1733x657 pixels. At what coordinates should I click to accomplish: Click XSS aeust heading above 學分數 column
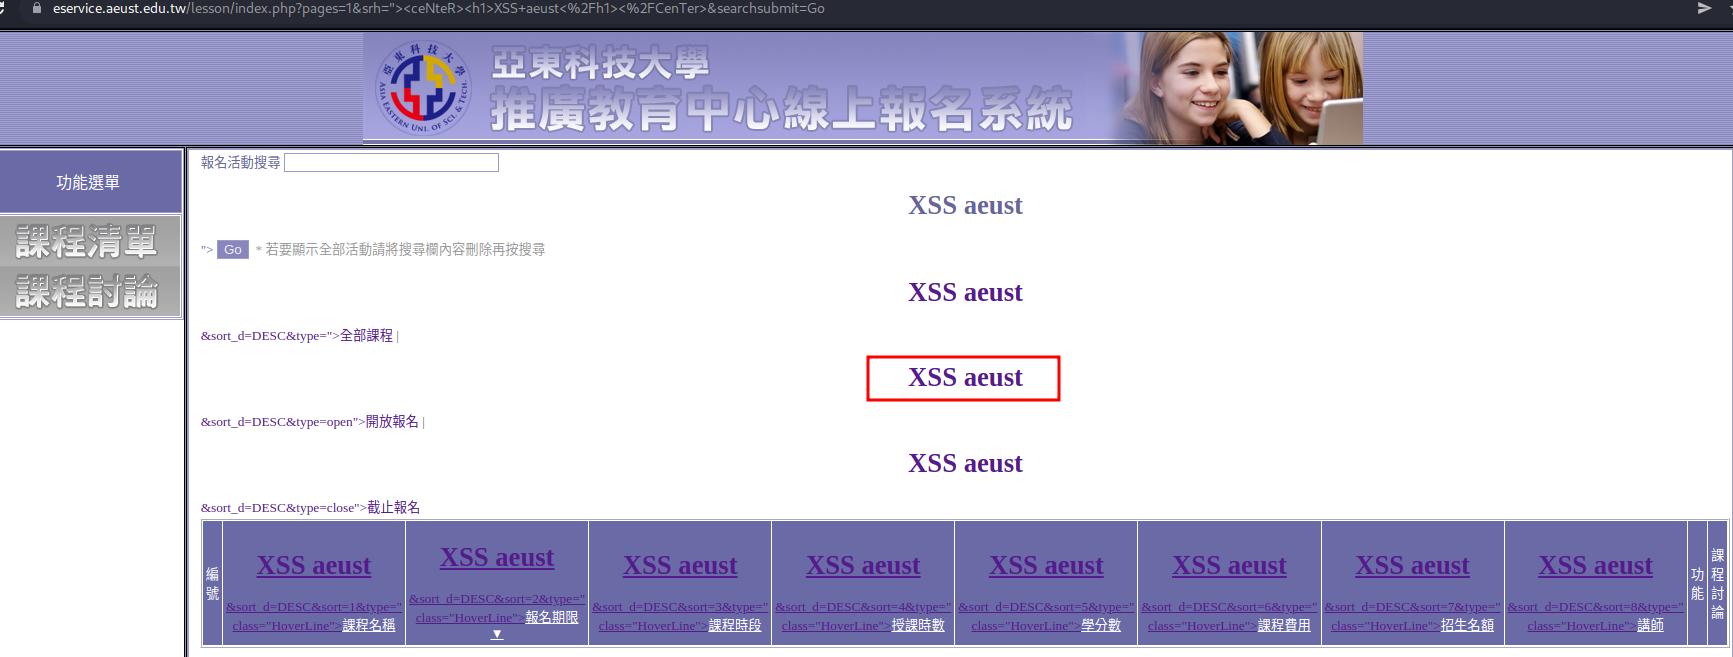[1046, 565]
